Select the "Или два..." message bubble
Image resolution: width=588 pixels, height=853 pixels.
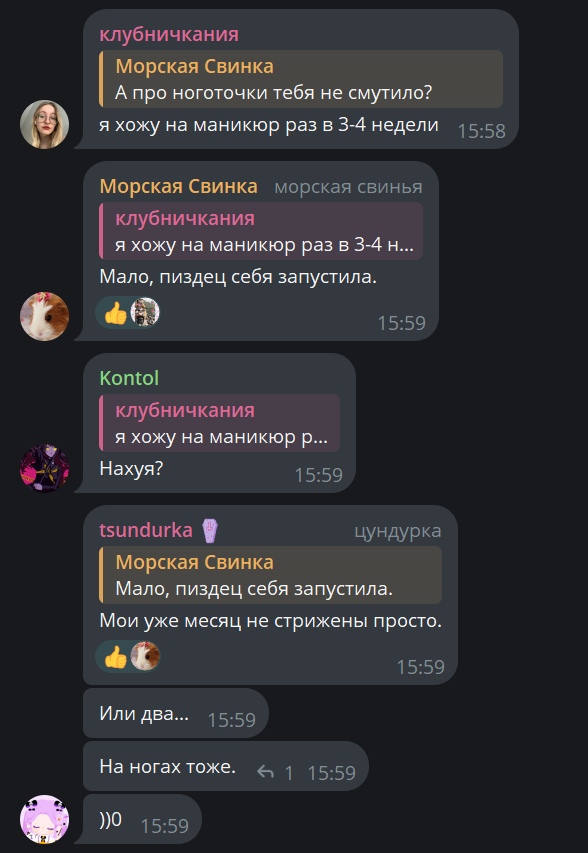(x=176, y=713)
